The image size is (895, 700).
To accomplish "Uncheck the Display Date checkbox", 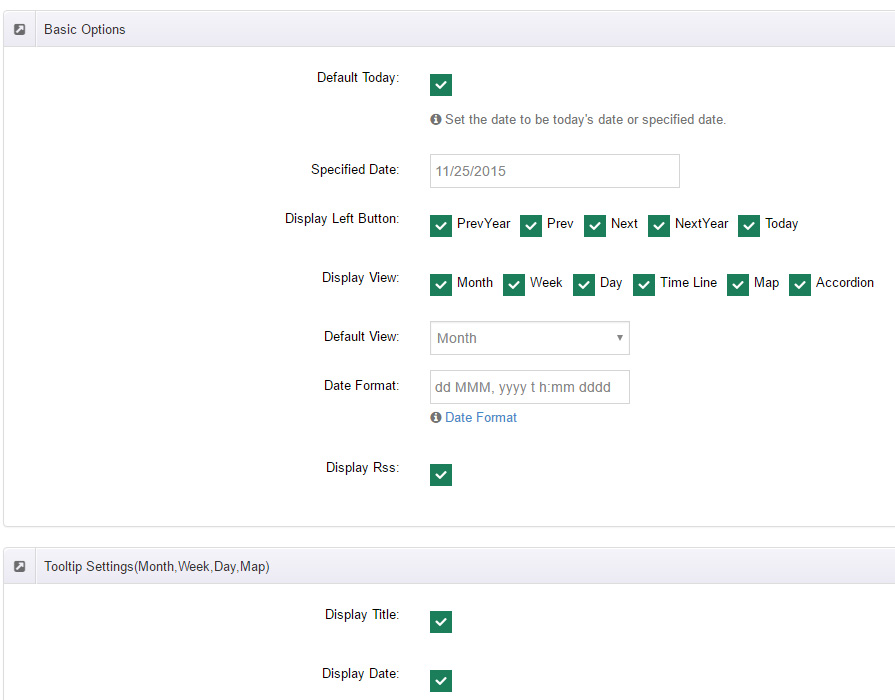I will pyautogui.click(x=441, y=681).
